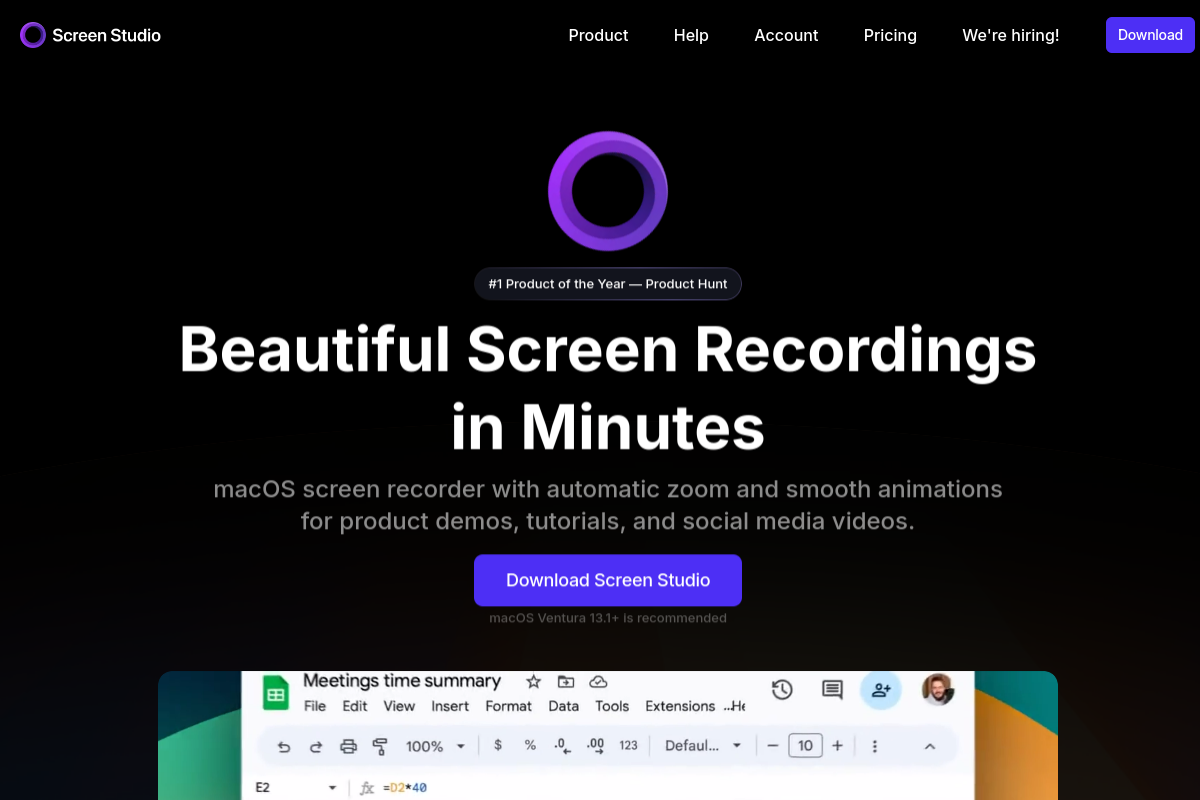Click the cloud saved status icon

pyautogui.click(x=598, y=681)
